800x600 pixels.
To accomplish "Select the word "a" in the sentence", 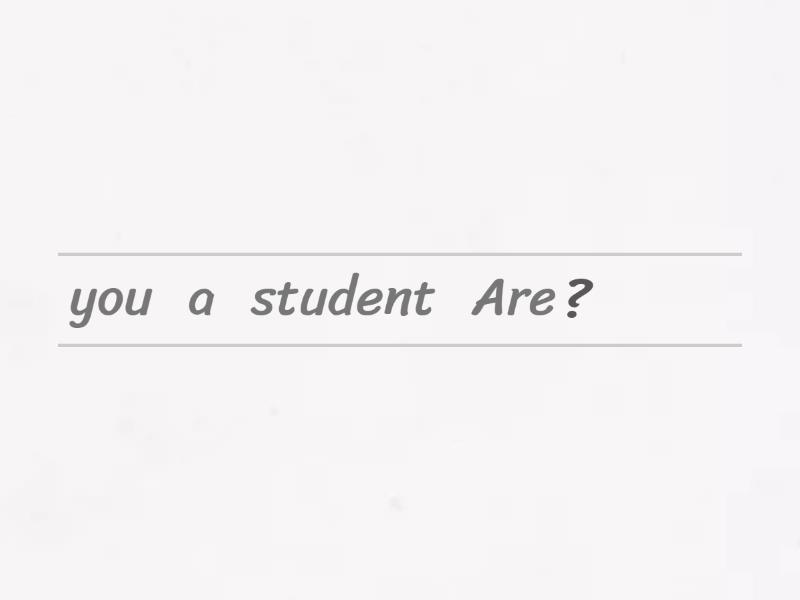I will pos(201,301).
